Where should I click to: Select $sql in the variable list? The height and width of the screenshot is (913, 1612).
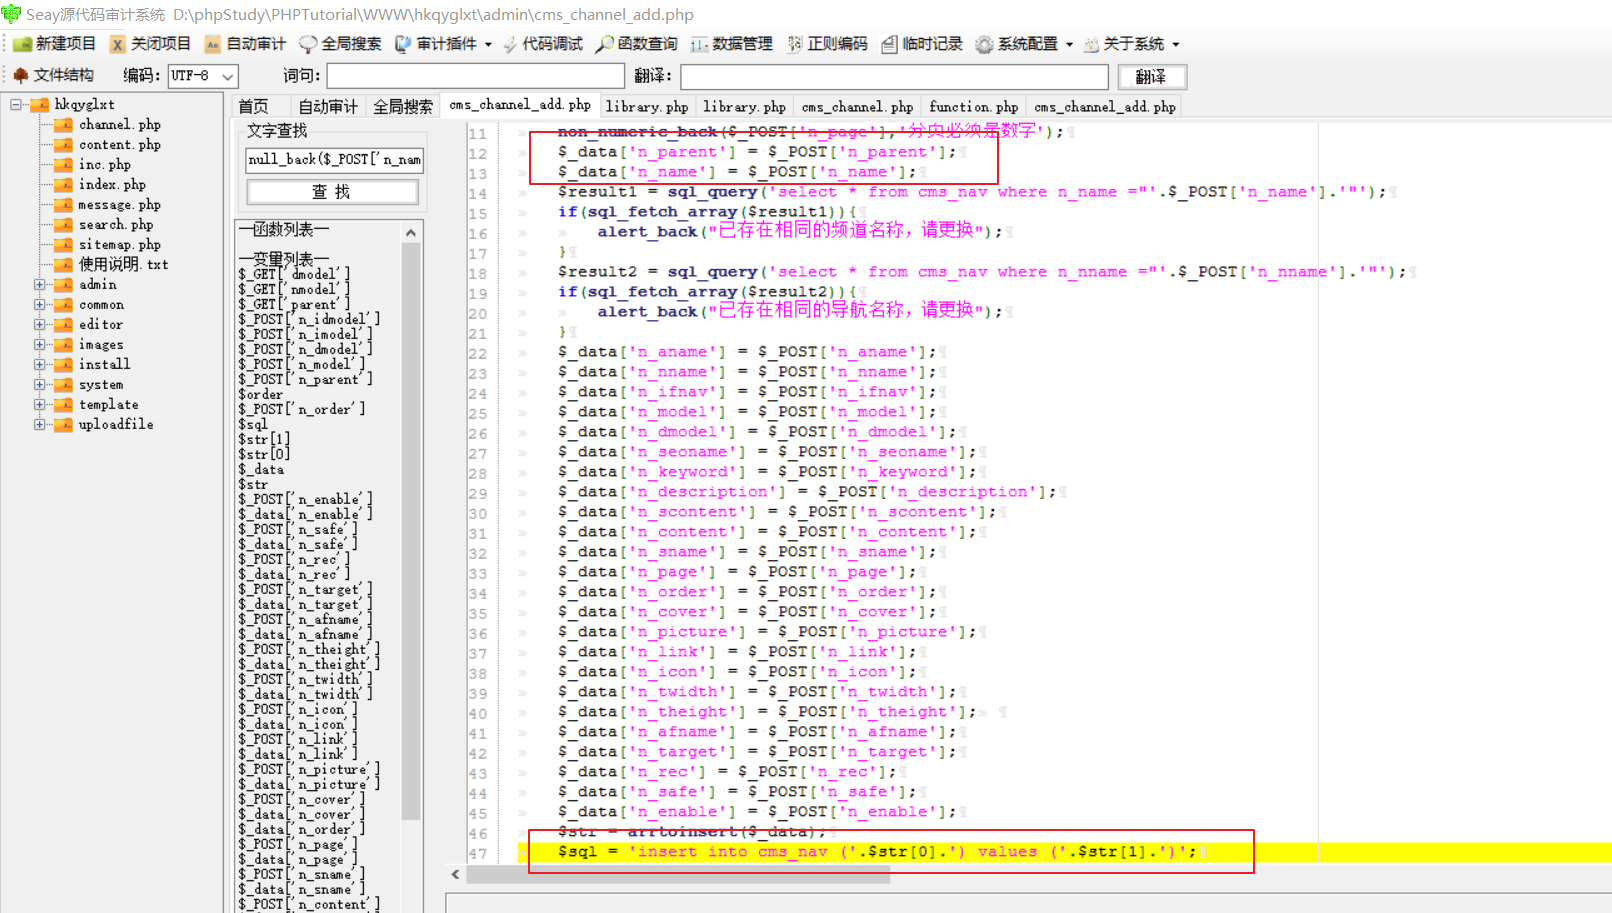pos(253,424)
